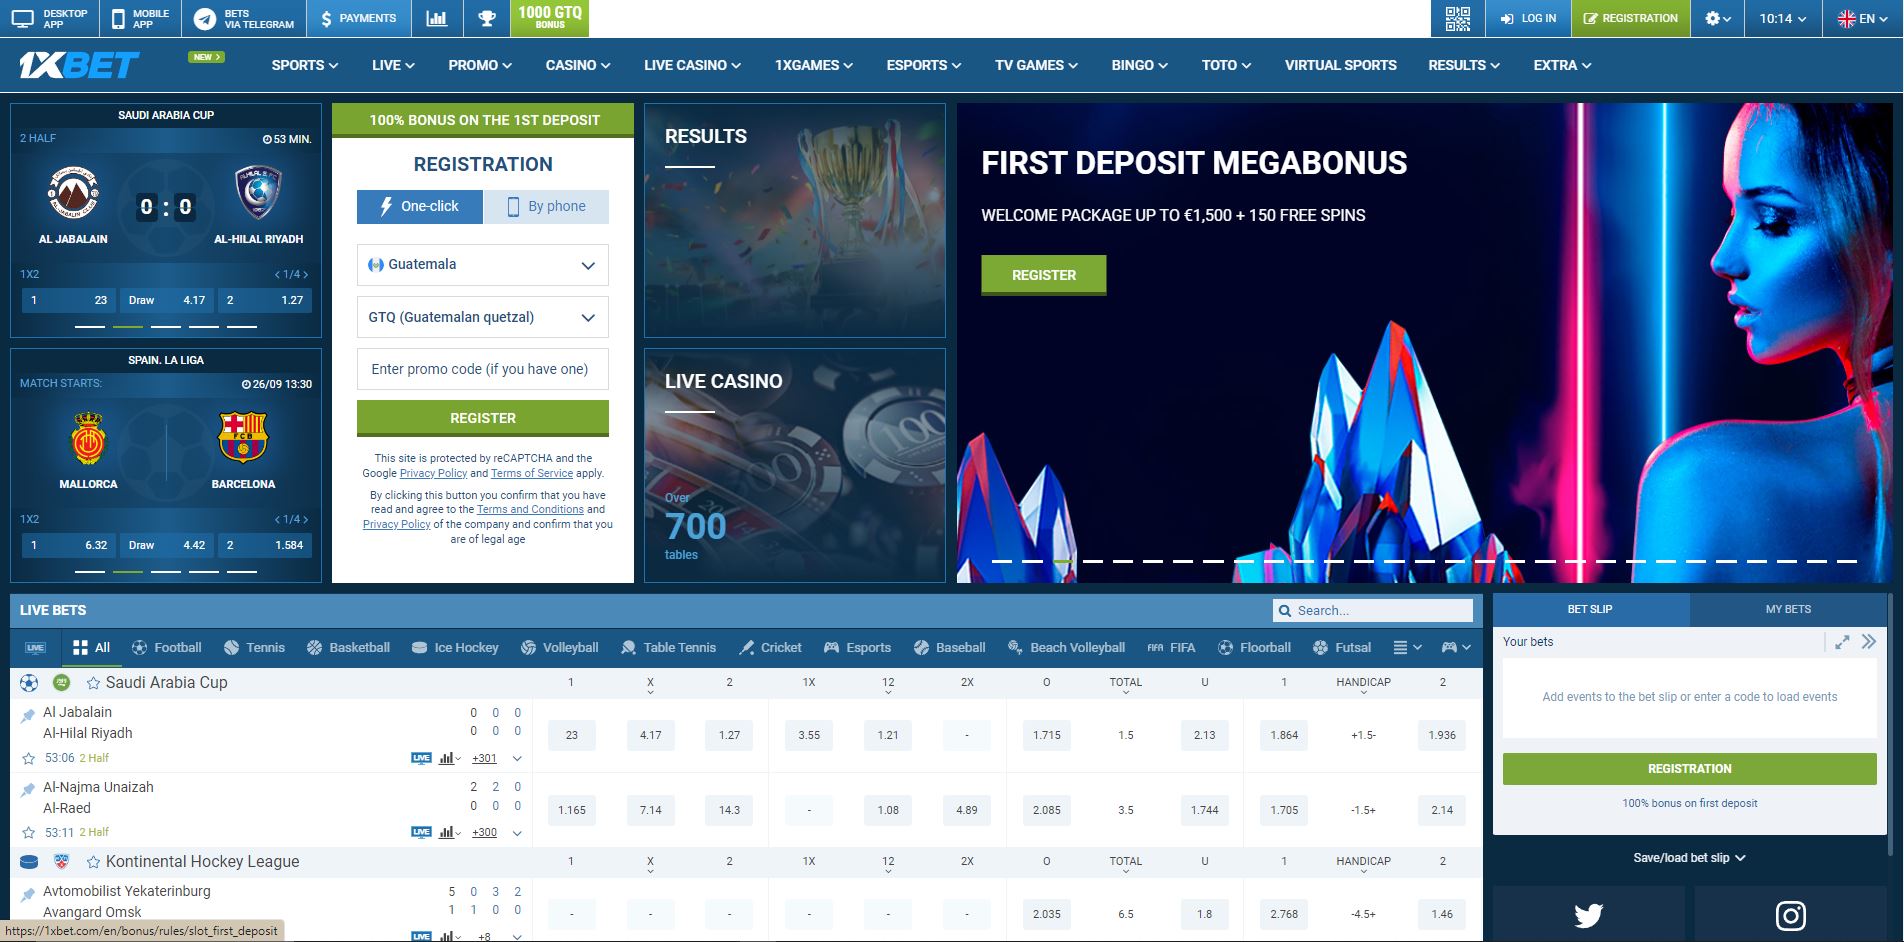The width and height of the screenshot is (1904, 942).
Task: Filter live bets by Ice Hockey
Action: tap(455, 648)
